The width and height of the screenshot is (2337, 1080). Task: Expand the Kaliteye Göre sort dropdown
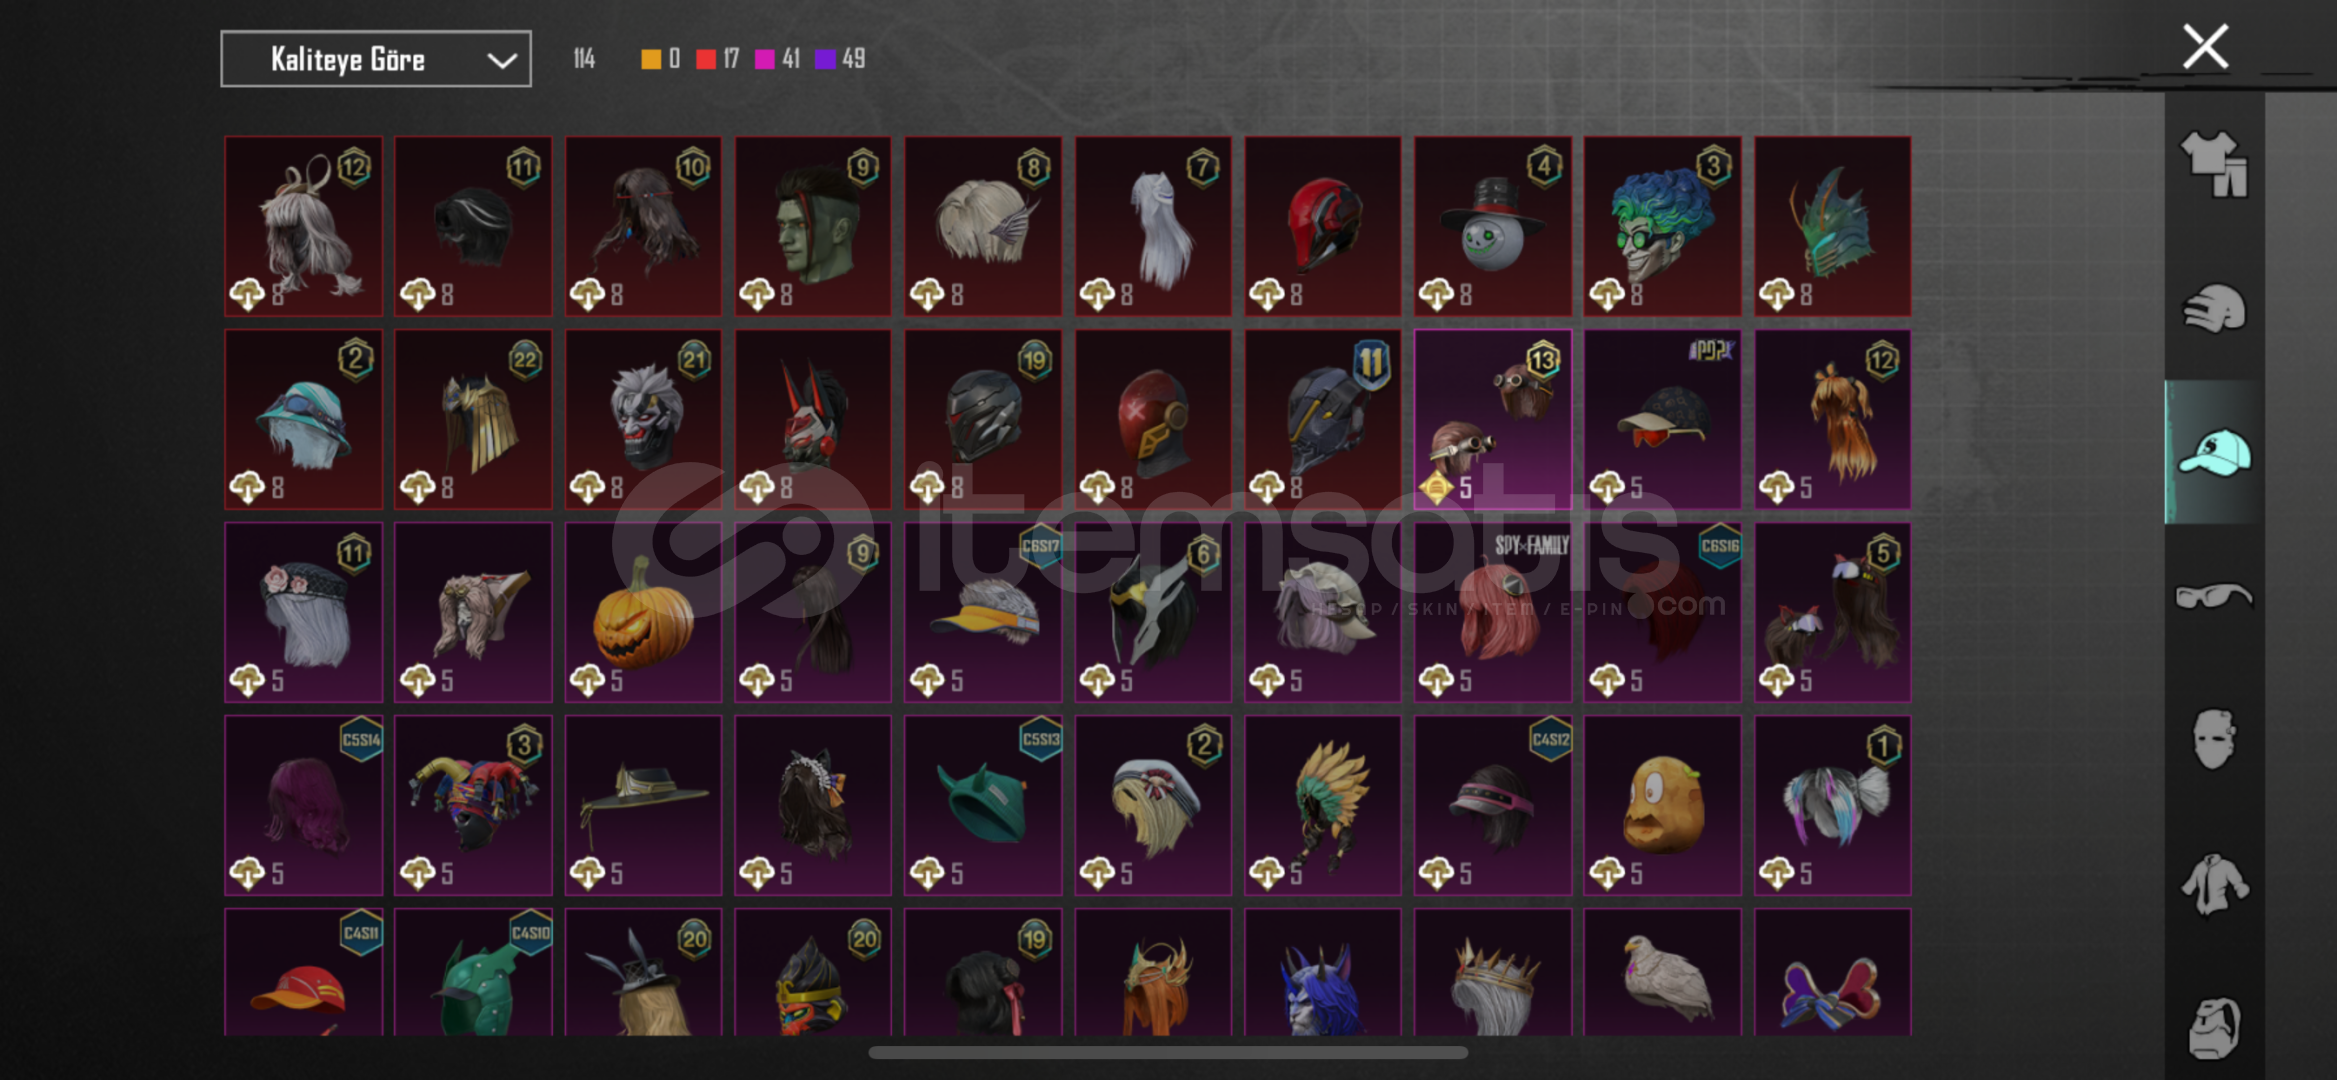click(375, 60)
